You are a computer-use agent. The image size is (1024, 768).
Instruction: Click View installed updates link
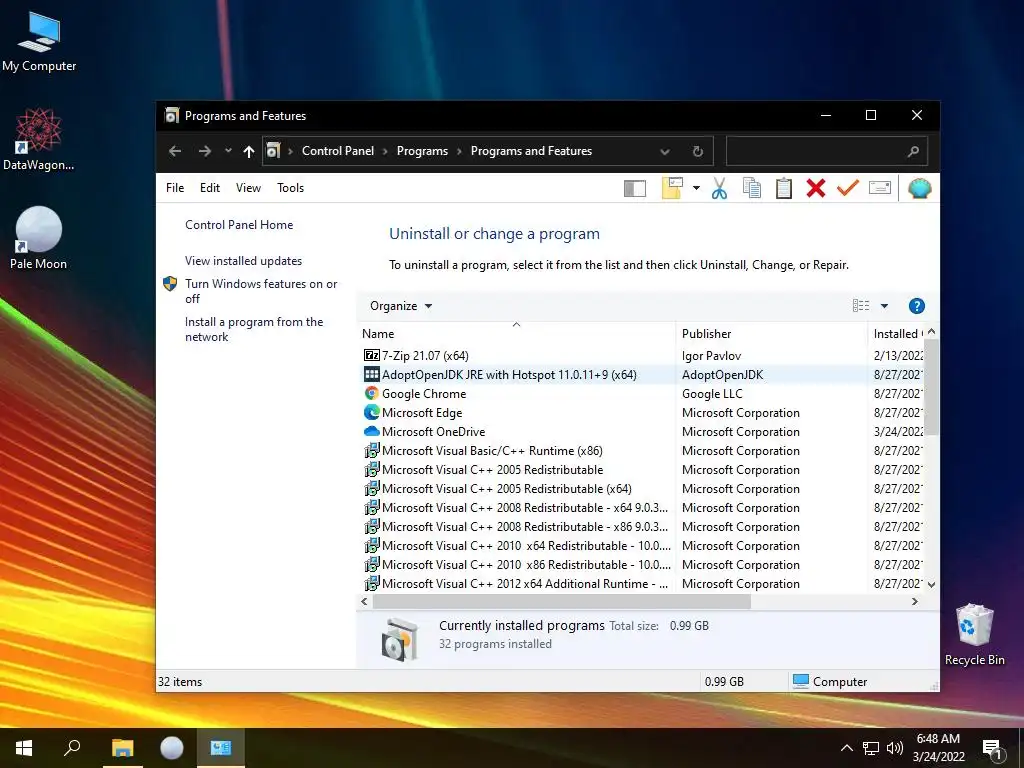(243, 261)
